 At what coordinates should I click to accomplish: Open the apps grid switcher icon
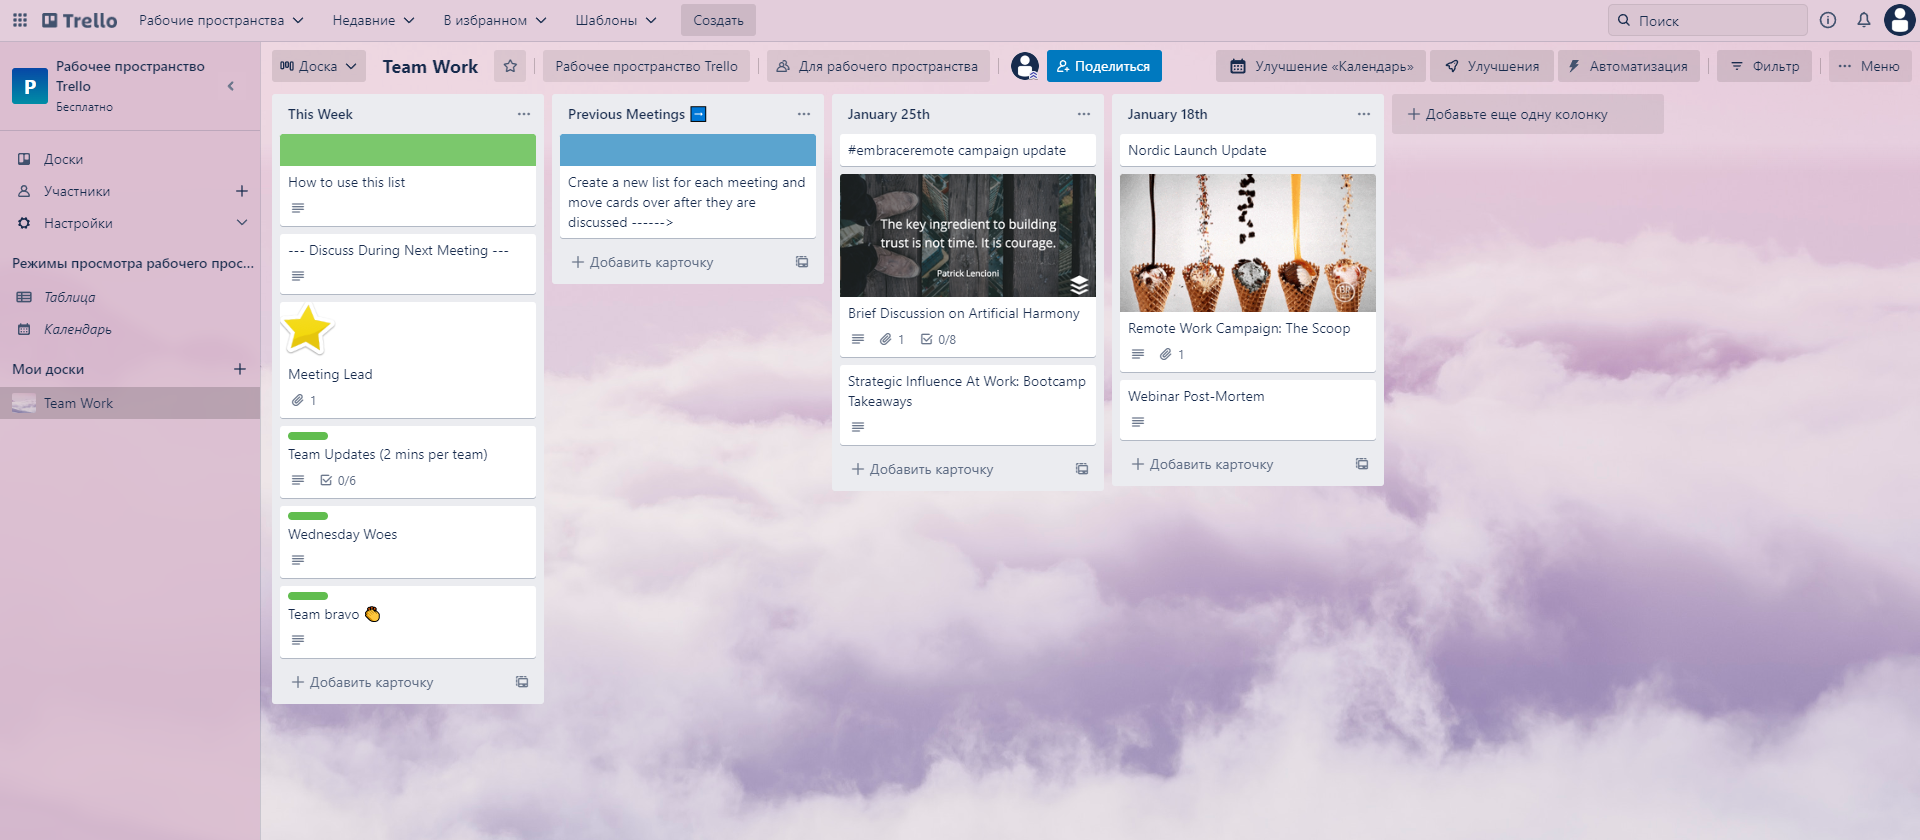[20, 20]
